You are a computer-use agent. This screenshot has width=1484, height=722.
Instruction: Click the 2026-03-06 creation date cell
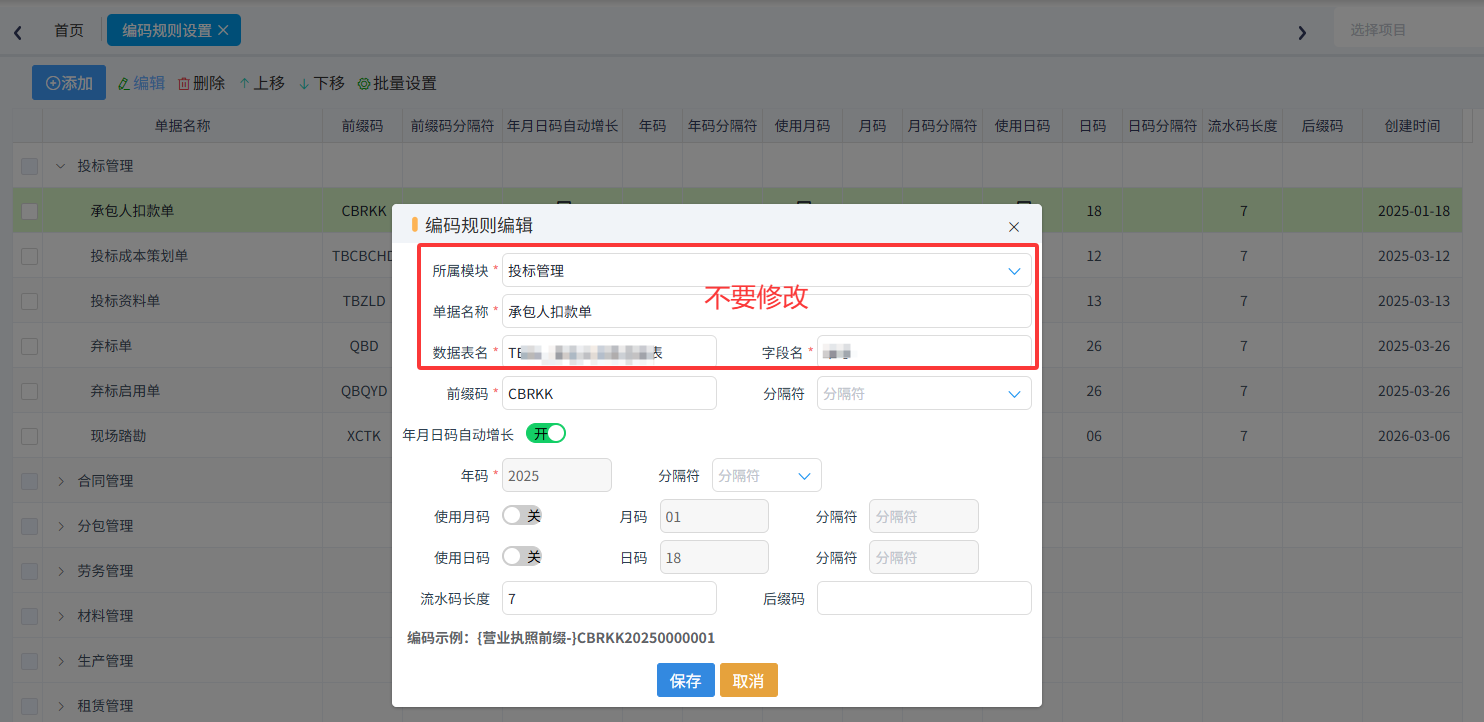(x=1413, y=436)
